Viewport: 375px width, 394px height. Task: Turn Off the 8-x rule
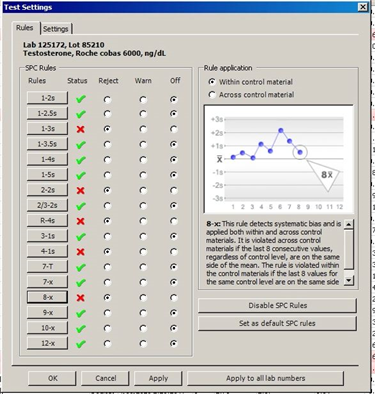pyautogui.click(x=174, y=298)
